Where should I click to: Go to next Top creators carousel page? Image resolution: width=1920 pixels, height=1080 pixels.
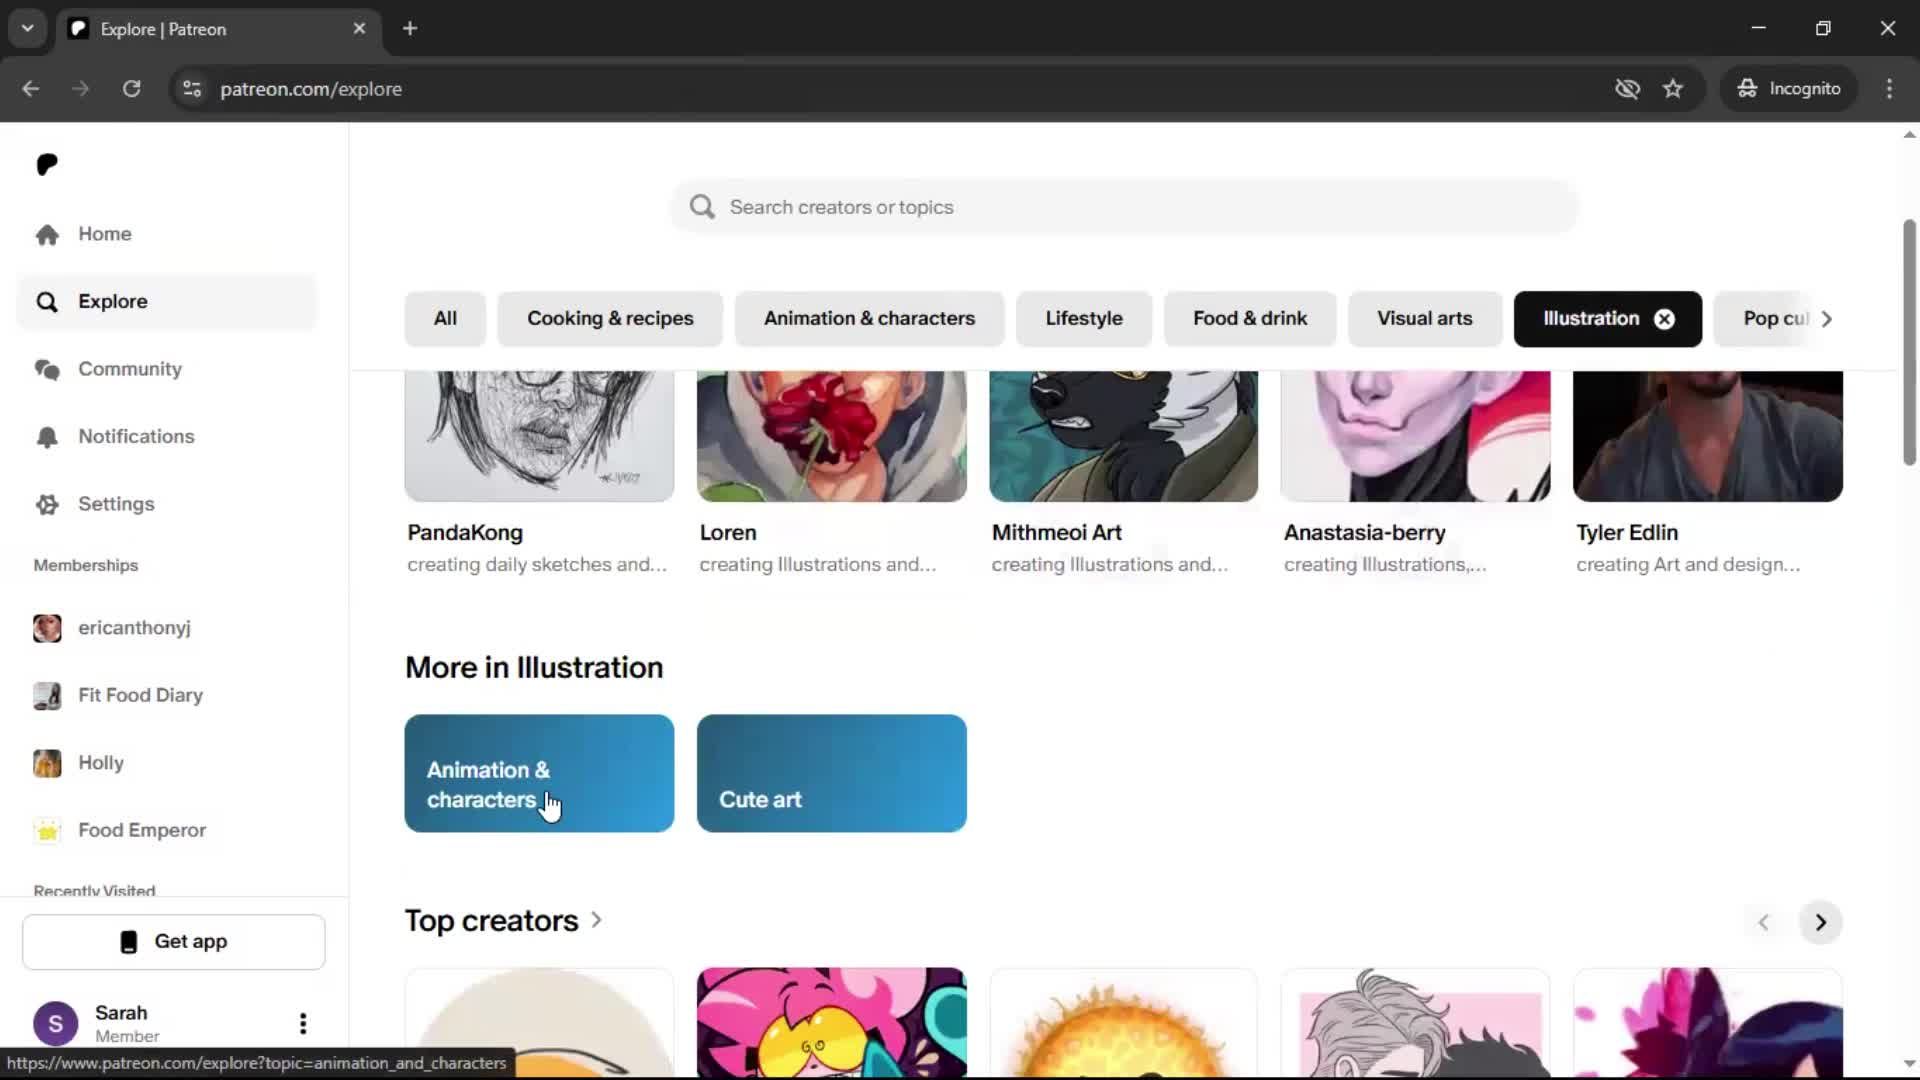[x=1821, y=923]
